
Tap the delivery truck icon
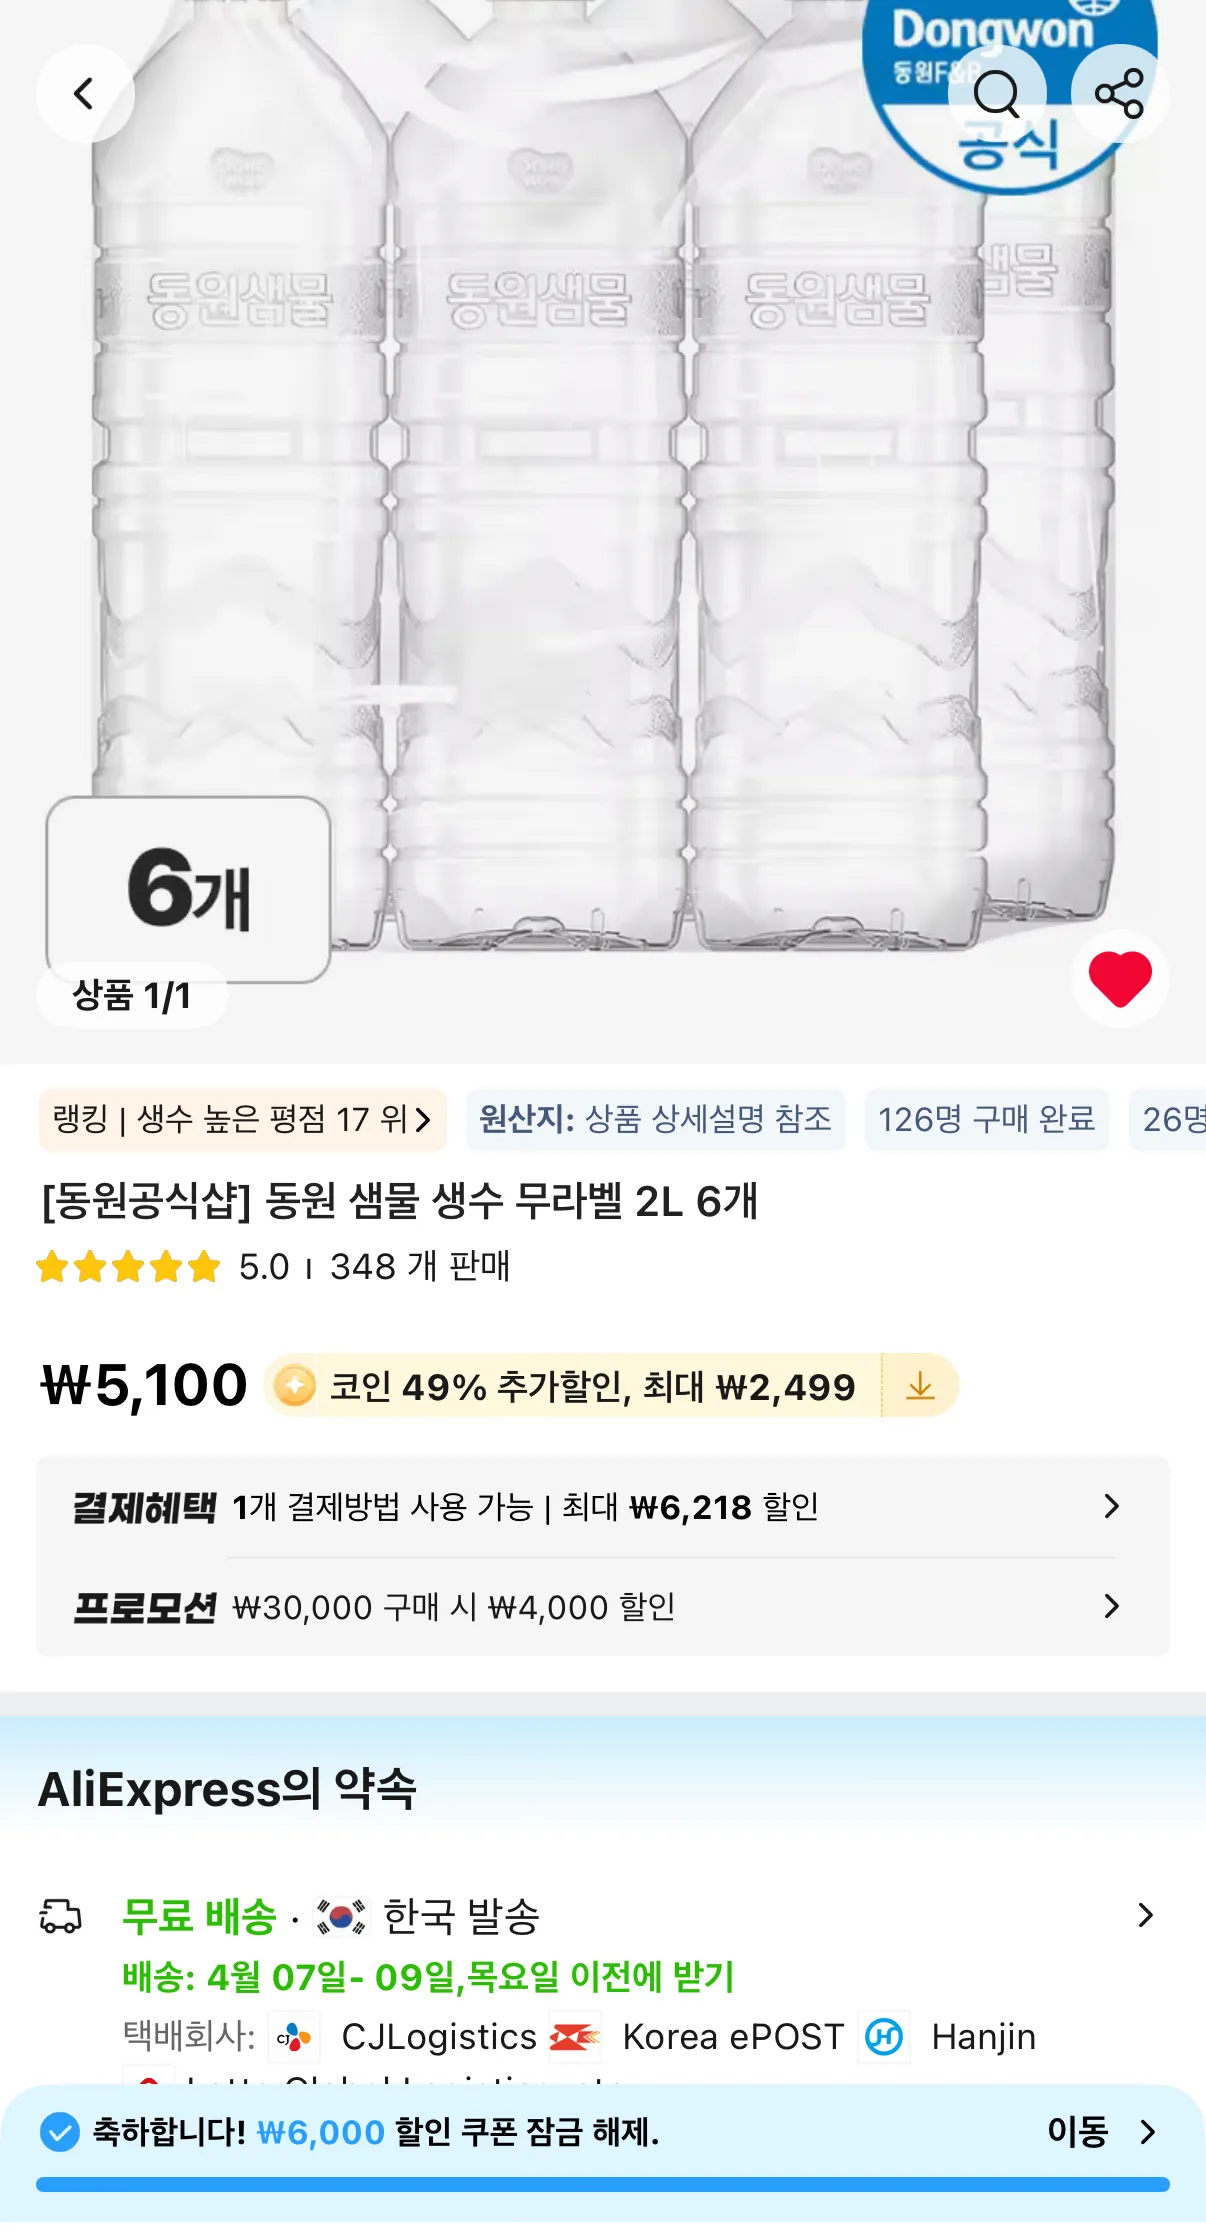(x=60, y=1916)
